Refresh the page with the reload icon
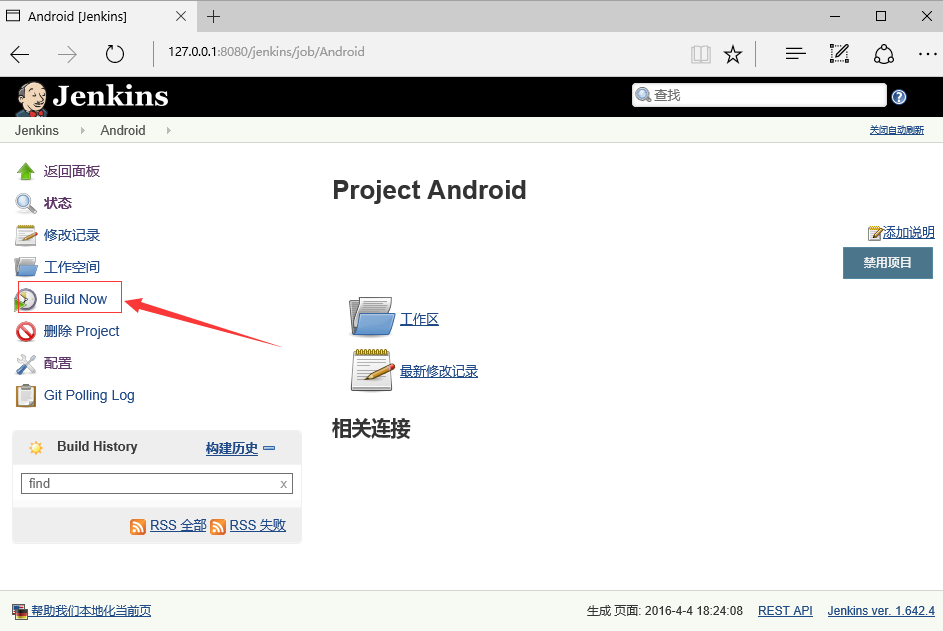This screenshot has width=943, height=631. point(114,54)
